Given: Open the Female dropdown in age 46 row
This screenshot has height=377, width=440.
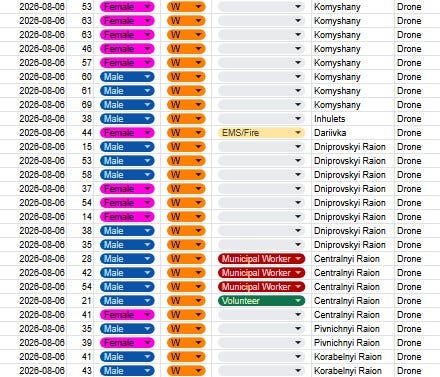Looking at the screenshot, I should point(127,49).
